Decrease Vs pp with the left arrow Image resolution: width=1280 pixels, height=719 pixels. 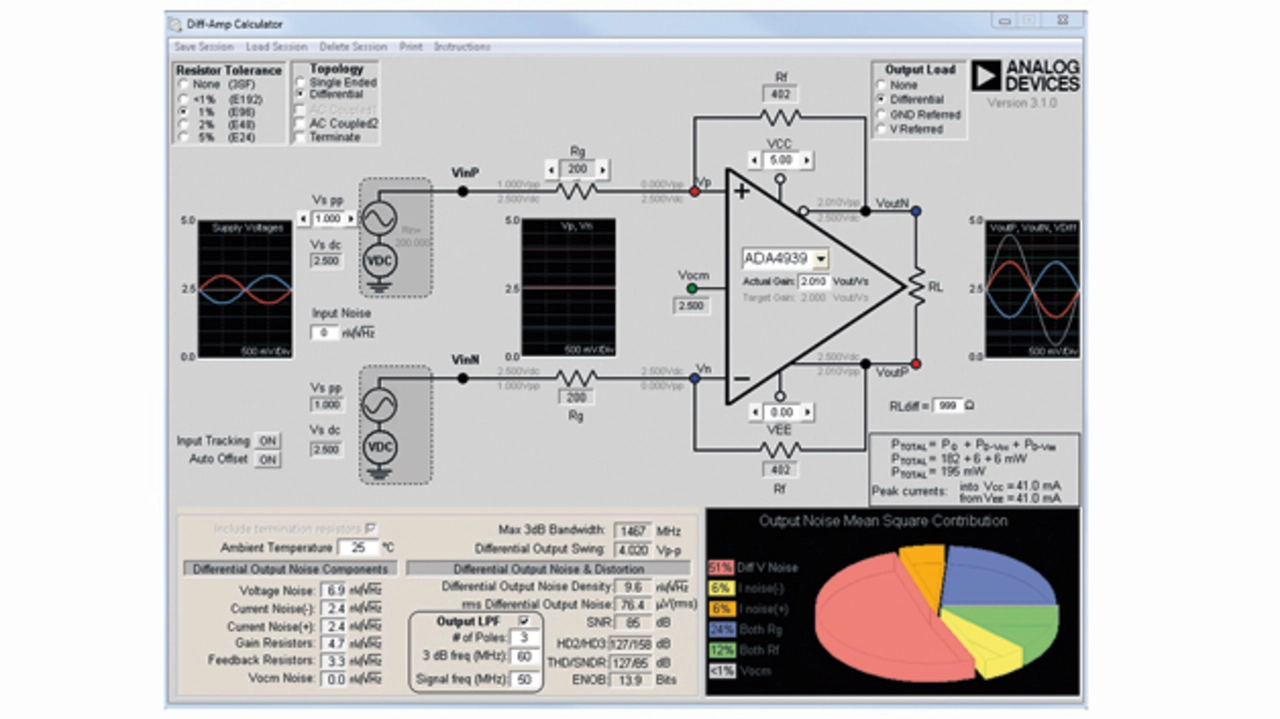tap(304, 218)
